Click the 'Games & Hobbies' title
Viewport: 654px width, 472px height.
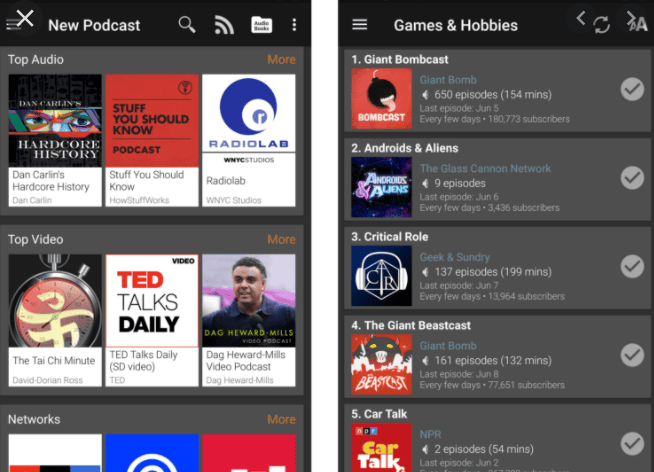click(455, 25)
